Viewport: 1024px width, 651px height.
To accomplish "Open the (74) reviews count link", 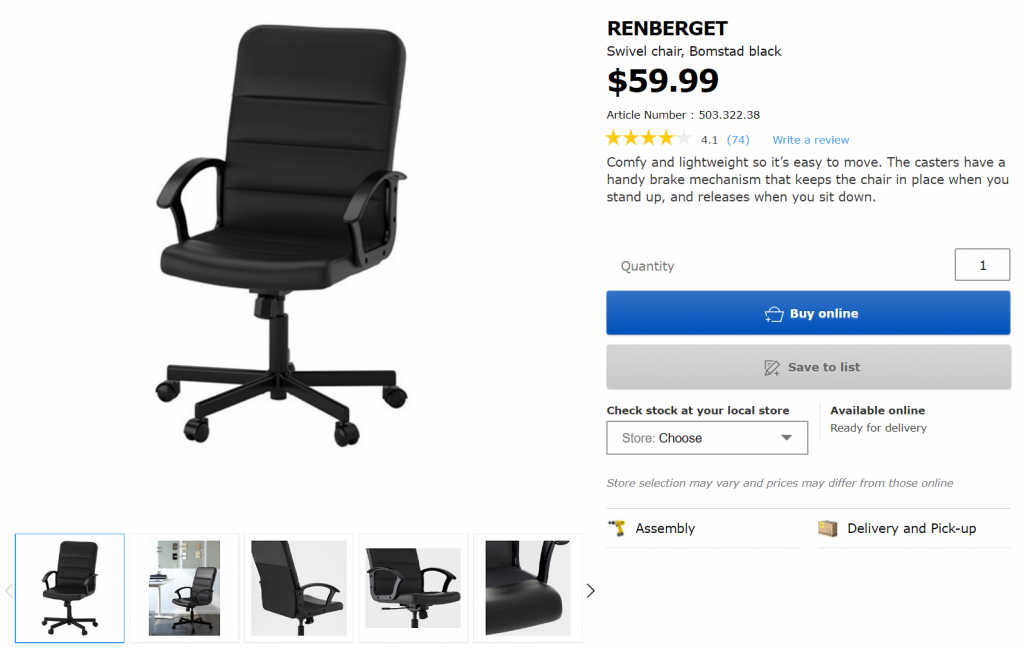I will [738, 140].
